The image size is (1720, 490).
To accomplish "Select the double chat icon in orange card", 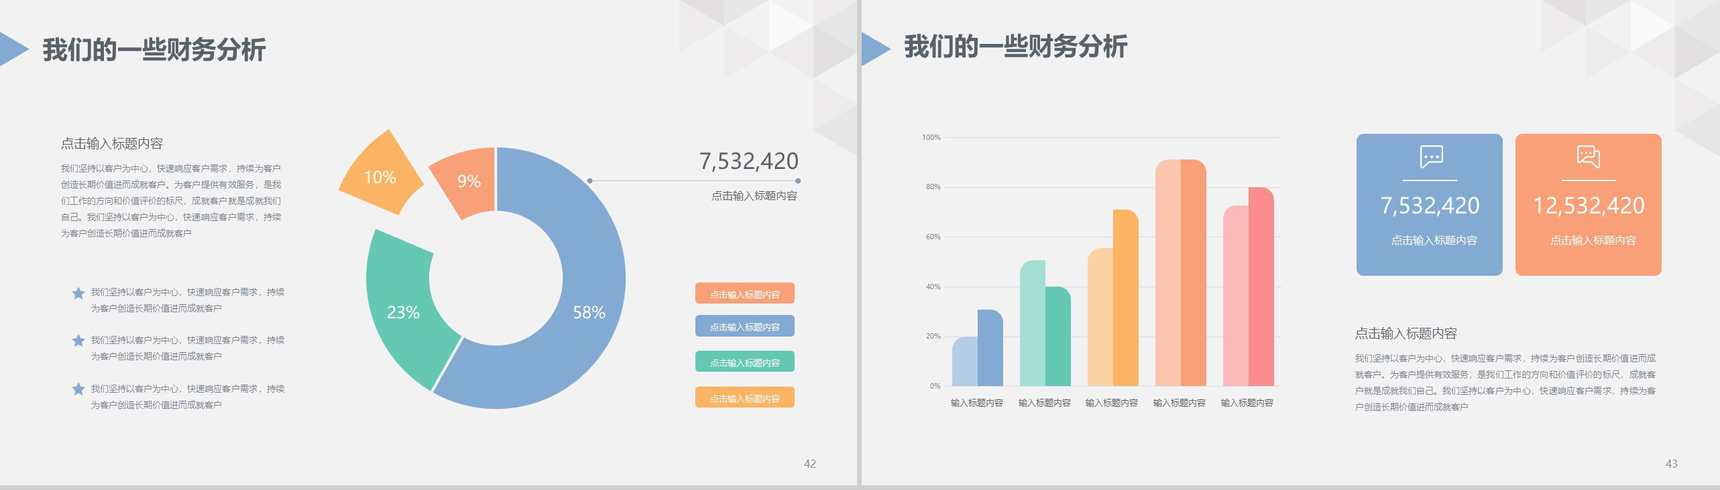I will (1588, 156).
